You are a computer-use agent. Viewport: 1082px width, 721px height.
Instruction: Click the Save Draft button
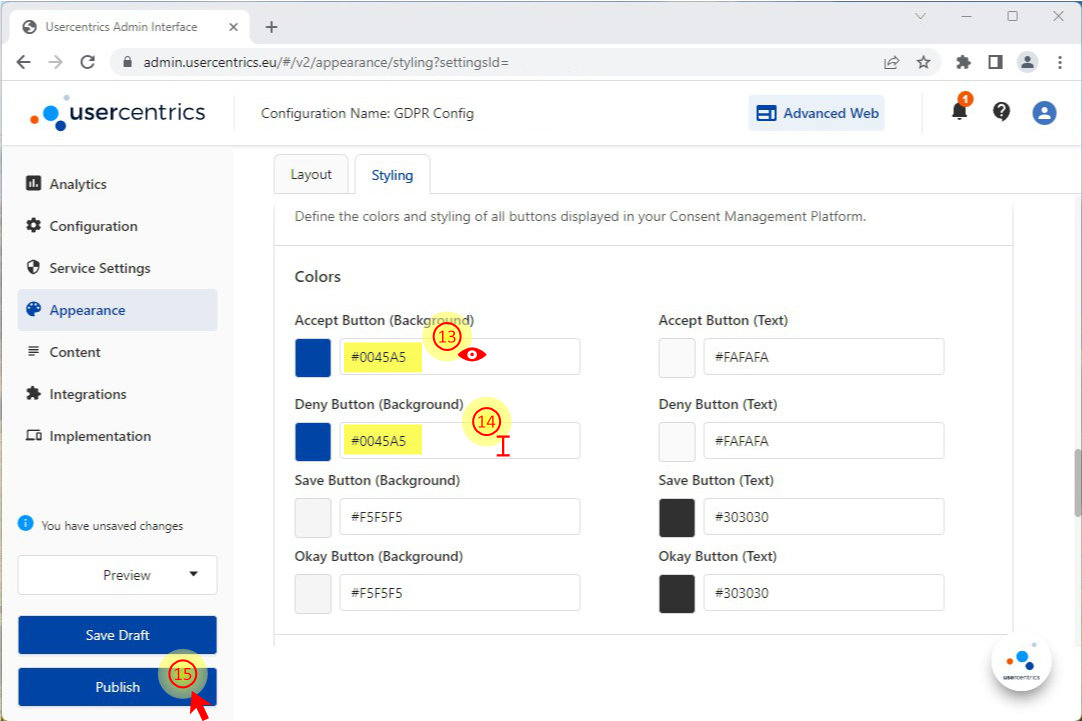pyautogui.click(x=117, y=635)
